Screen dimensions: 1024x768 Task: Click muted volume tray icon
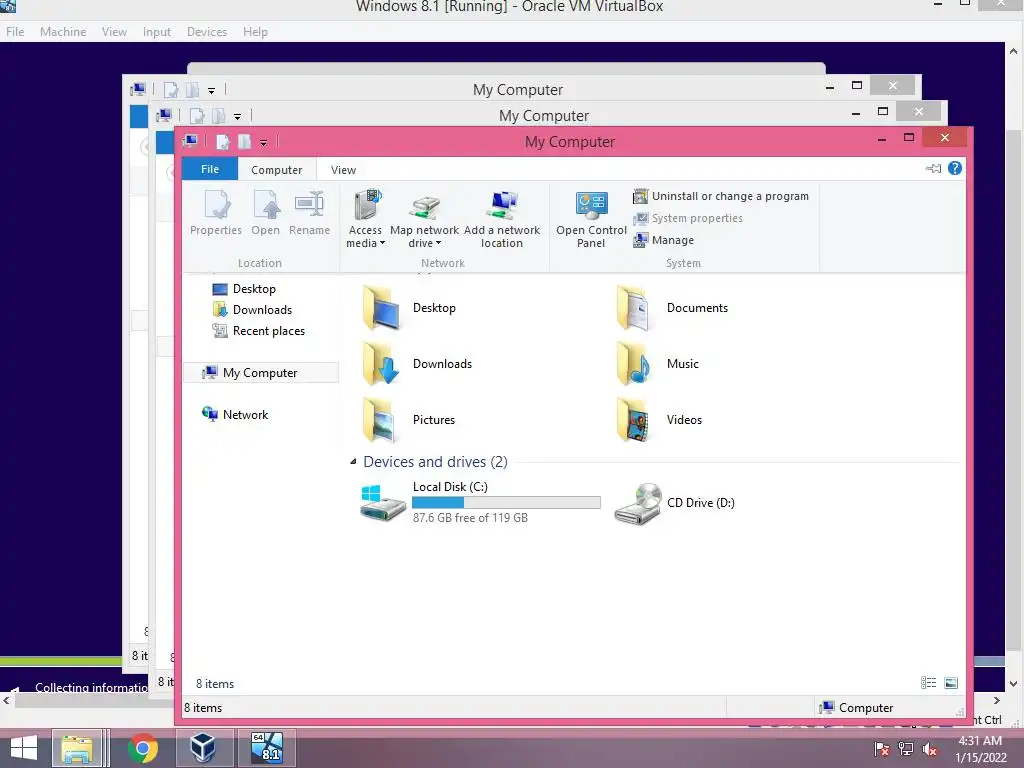click(x=930, y=749)
